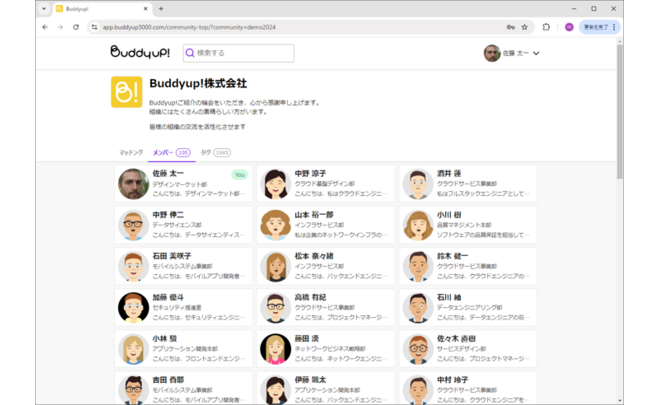660x405 pixels.
Task: Click the magnifier icon in the search box
Action: [x=190, y=53]
